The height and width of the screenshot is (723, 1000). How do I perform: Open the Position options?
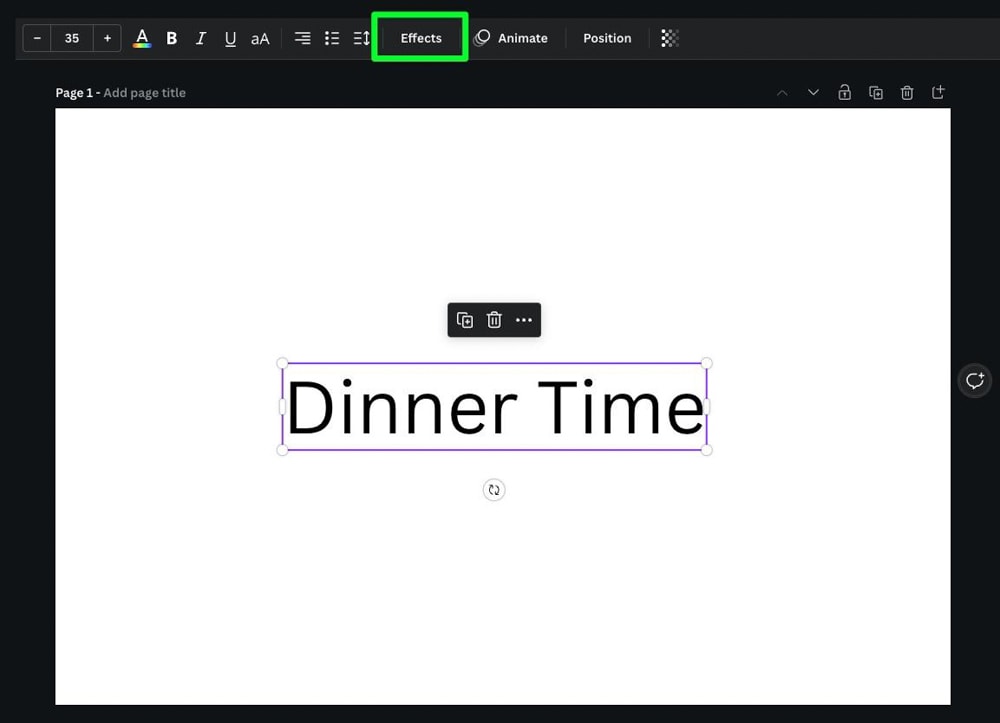click(607, 38)
